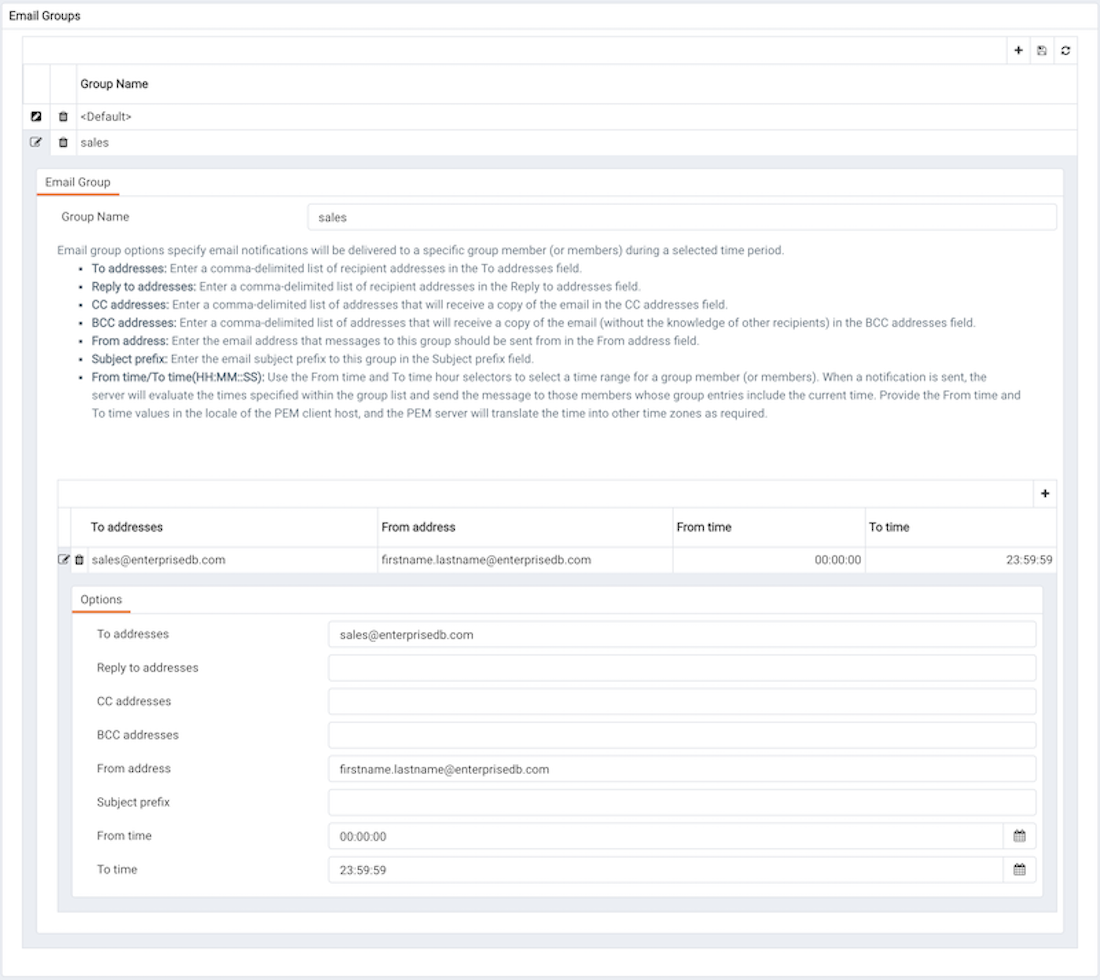Select the sales group name cell
Screen dimensions: 1100x980
tap(577, 142)
